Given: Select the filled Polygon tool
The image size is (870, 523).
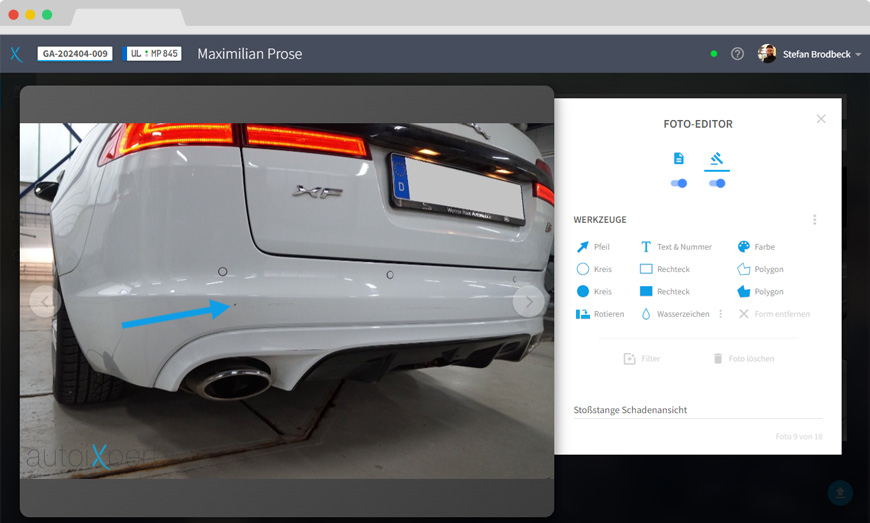Looking at the screenshot, I should click(x=760, y=291).
